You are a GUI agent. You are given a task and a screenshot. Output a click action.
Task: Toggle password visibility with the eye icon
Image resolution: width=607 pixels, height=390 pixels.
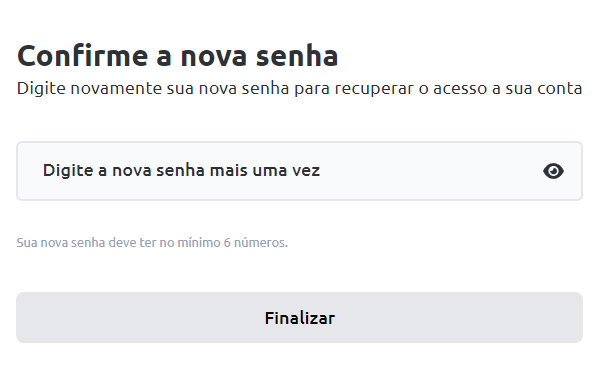tap(553, 171)
